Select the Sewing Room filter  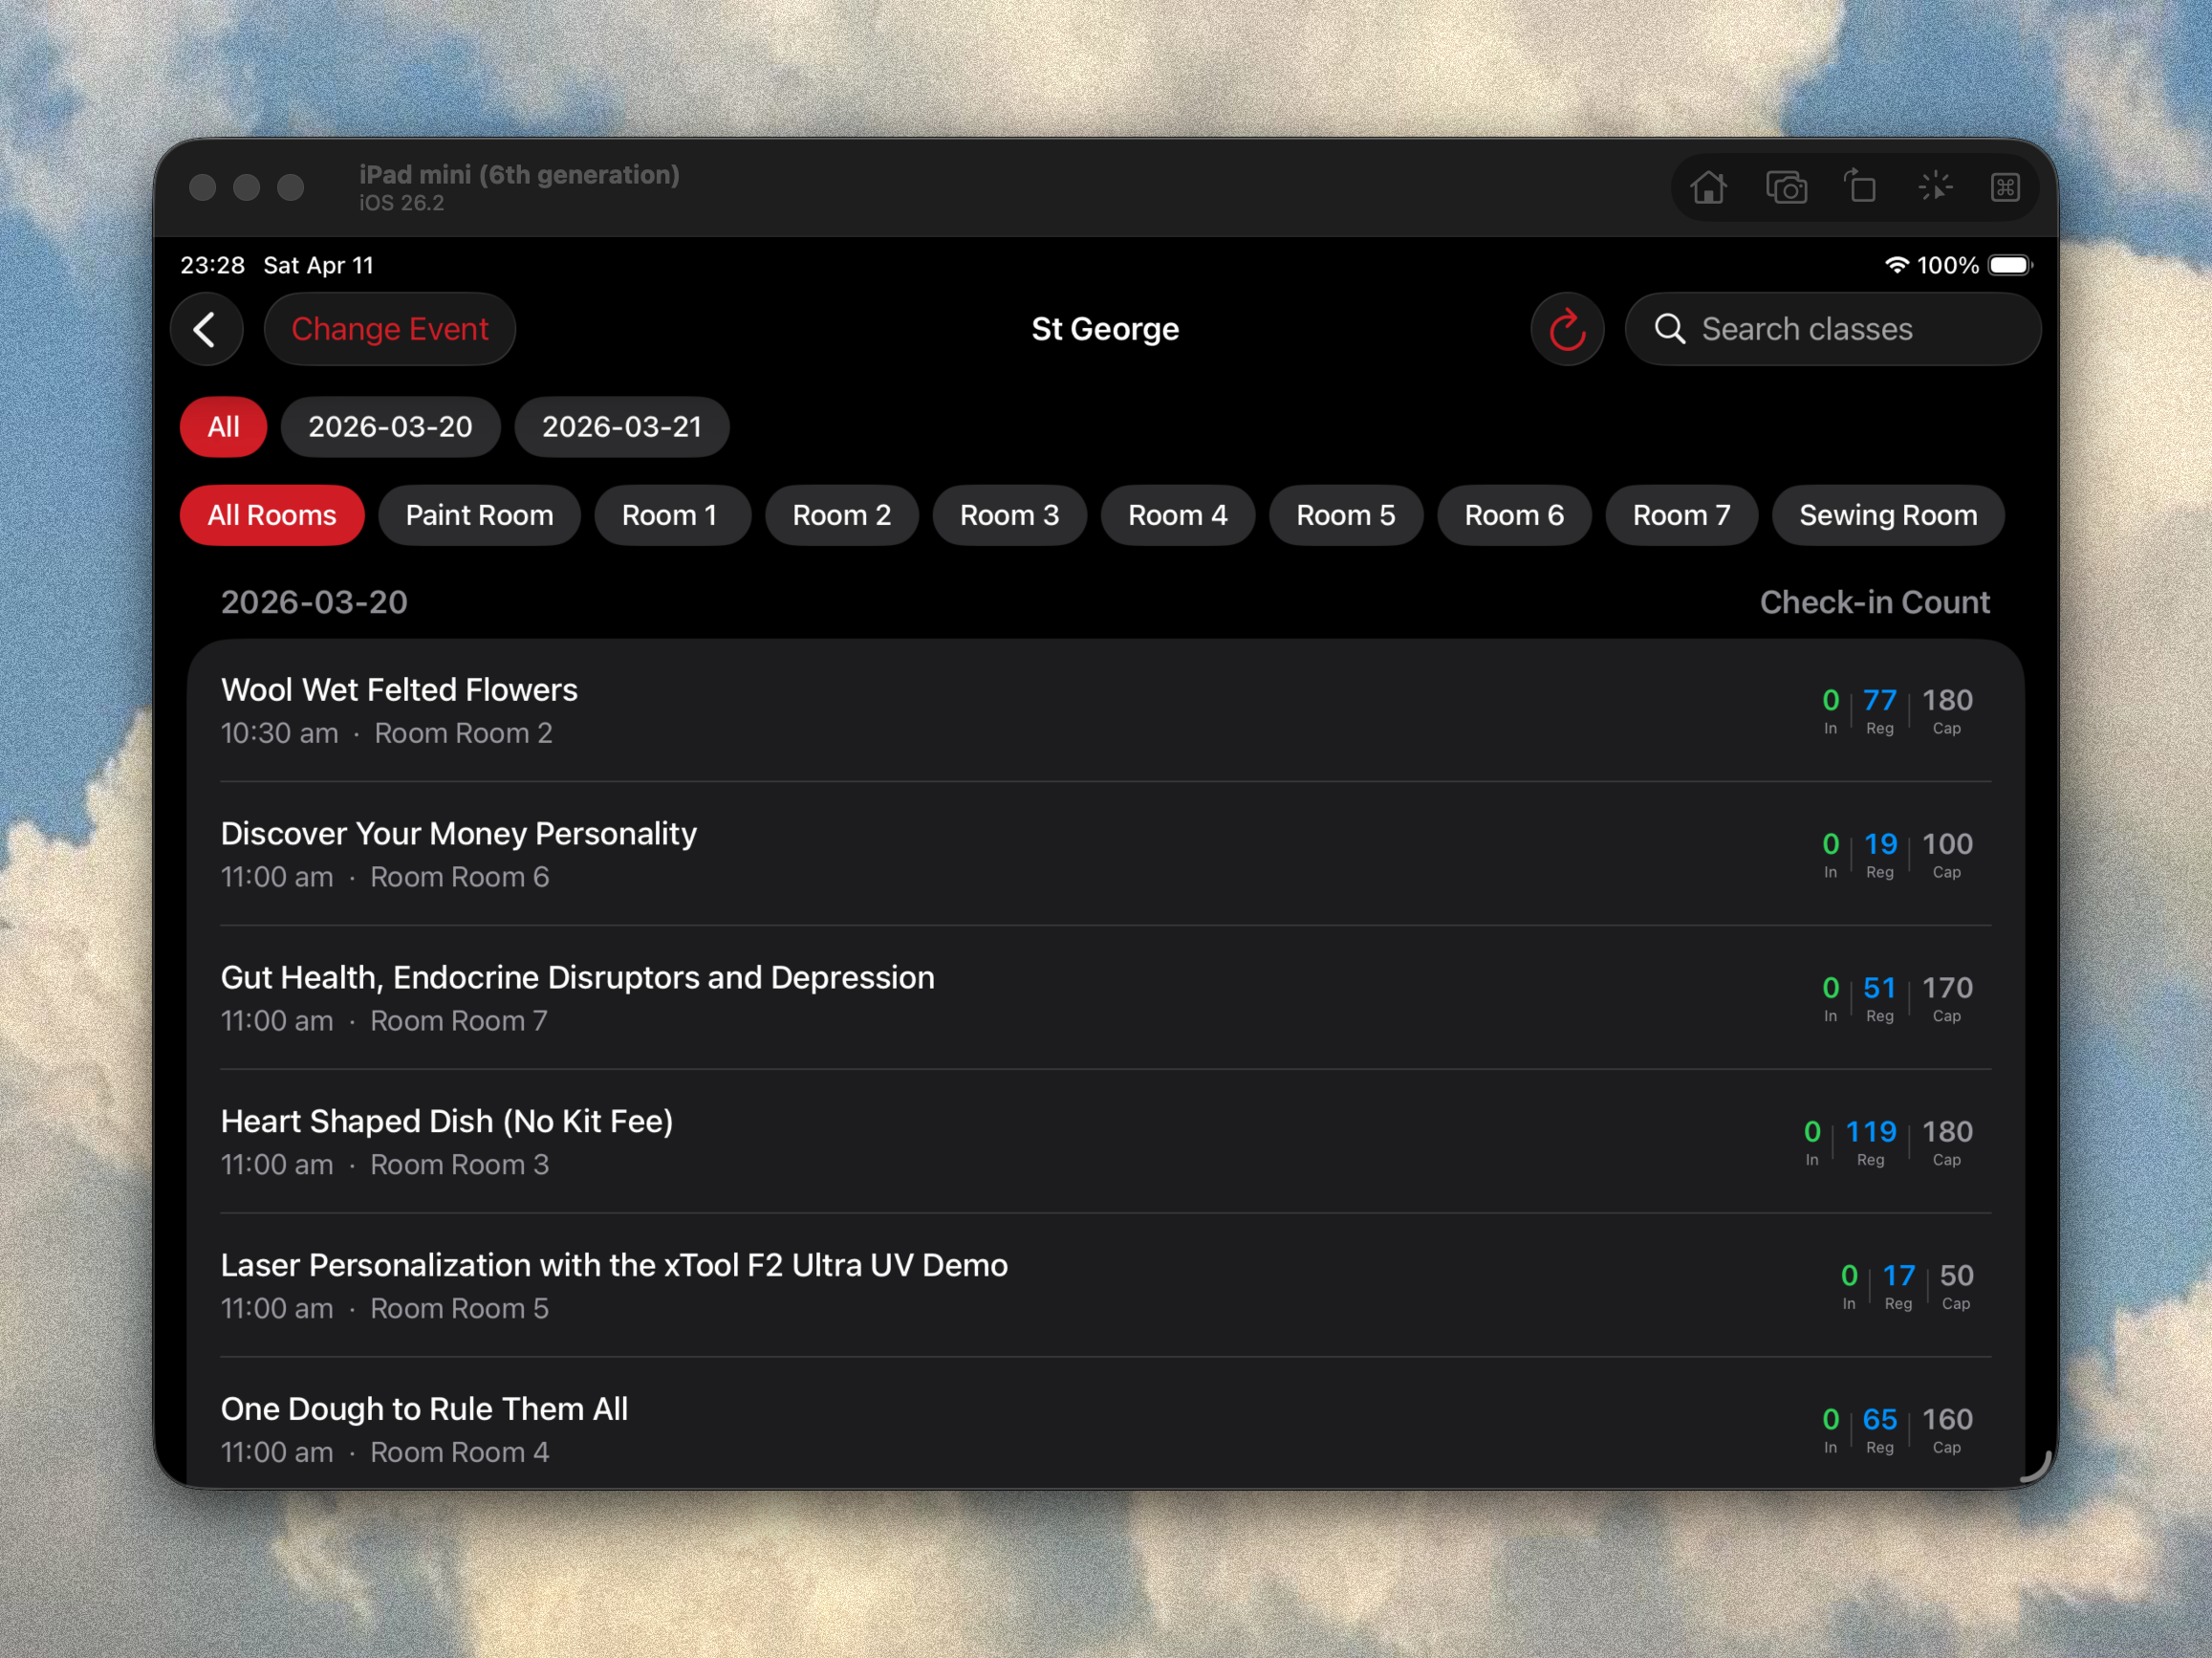[1888, 515]
